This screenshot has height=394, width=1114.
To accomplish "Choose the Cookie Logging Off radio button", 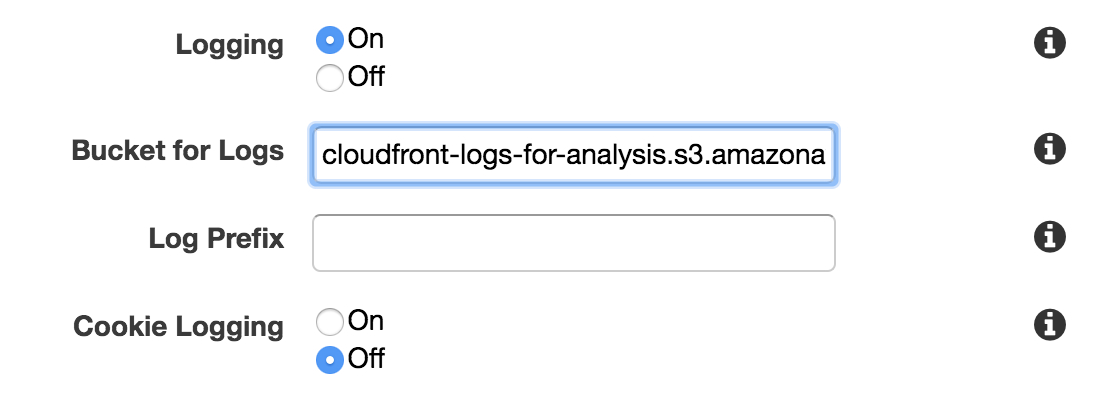I will point(330,359).
